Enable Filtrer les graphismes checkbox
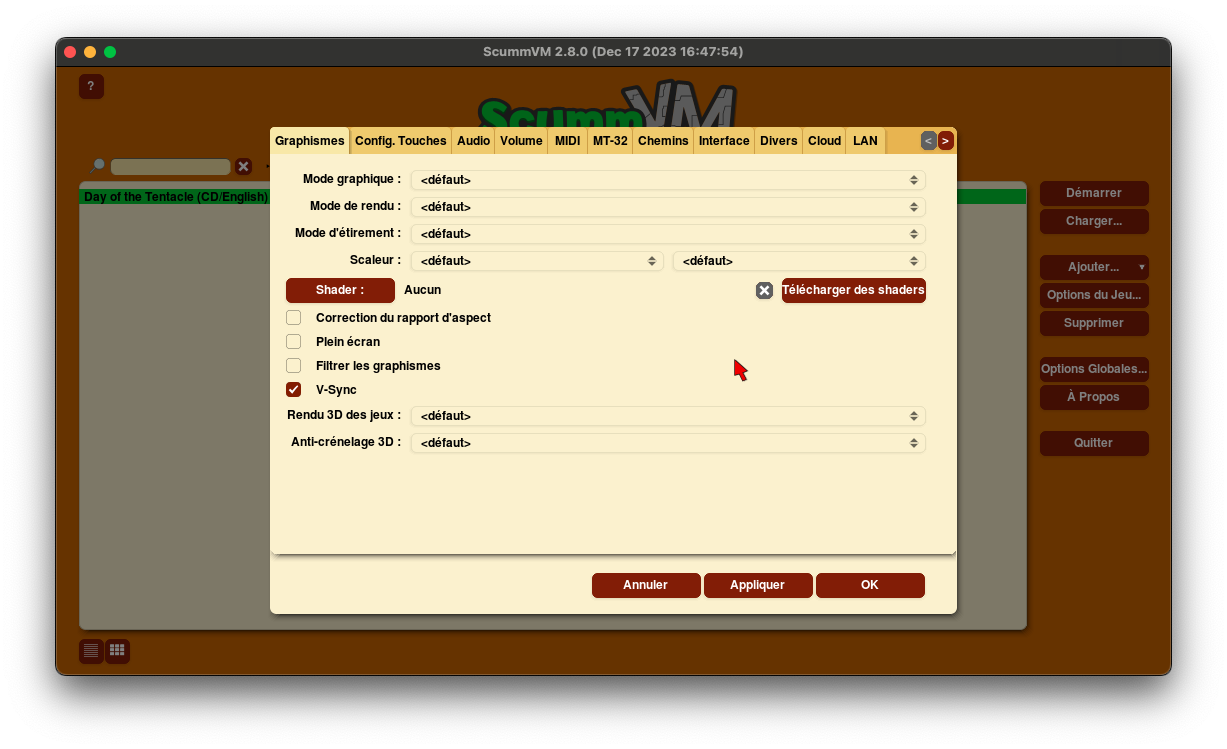 tap(294, 365)
